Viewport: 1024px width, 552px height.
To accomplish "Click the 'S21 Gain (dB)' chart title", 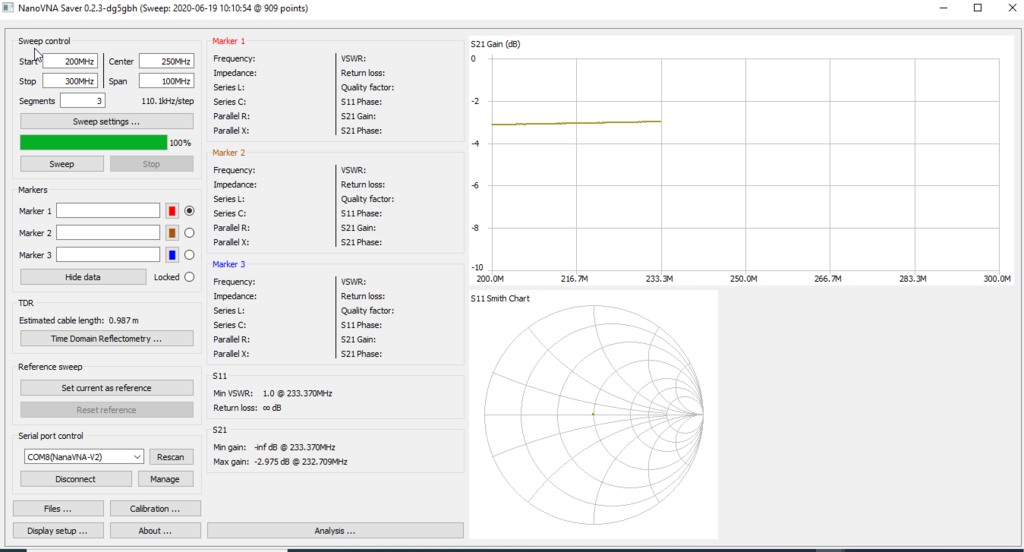I will click(496, 44).
